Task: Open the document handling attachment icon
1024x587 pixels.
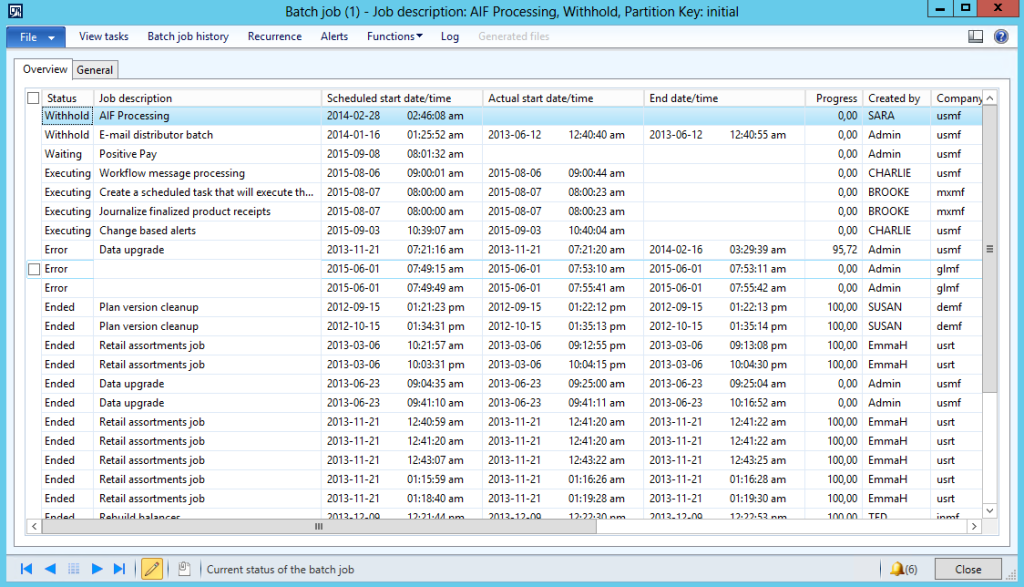Action: pyautogui.click(x=184, y=569)
